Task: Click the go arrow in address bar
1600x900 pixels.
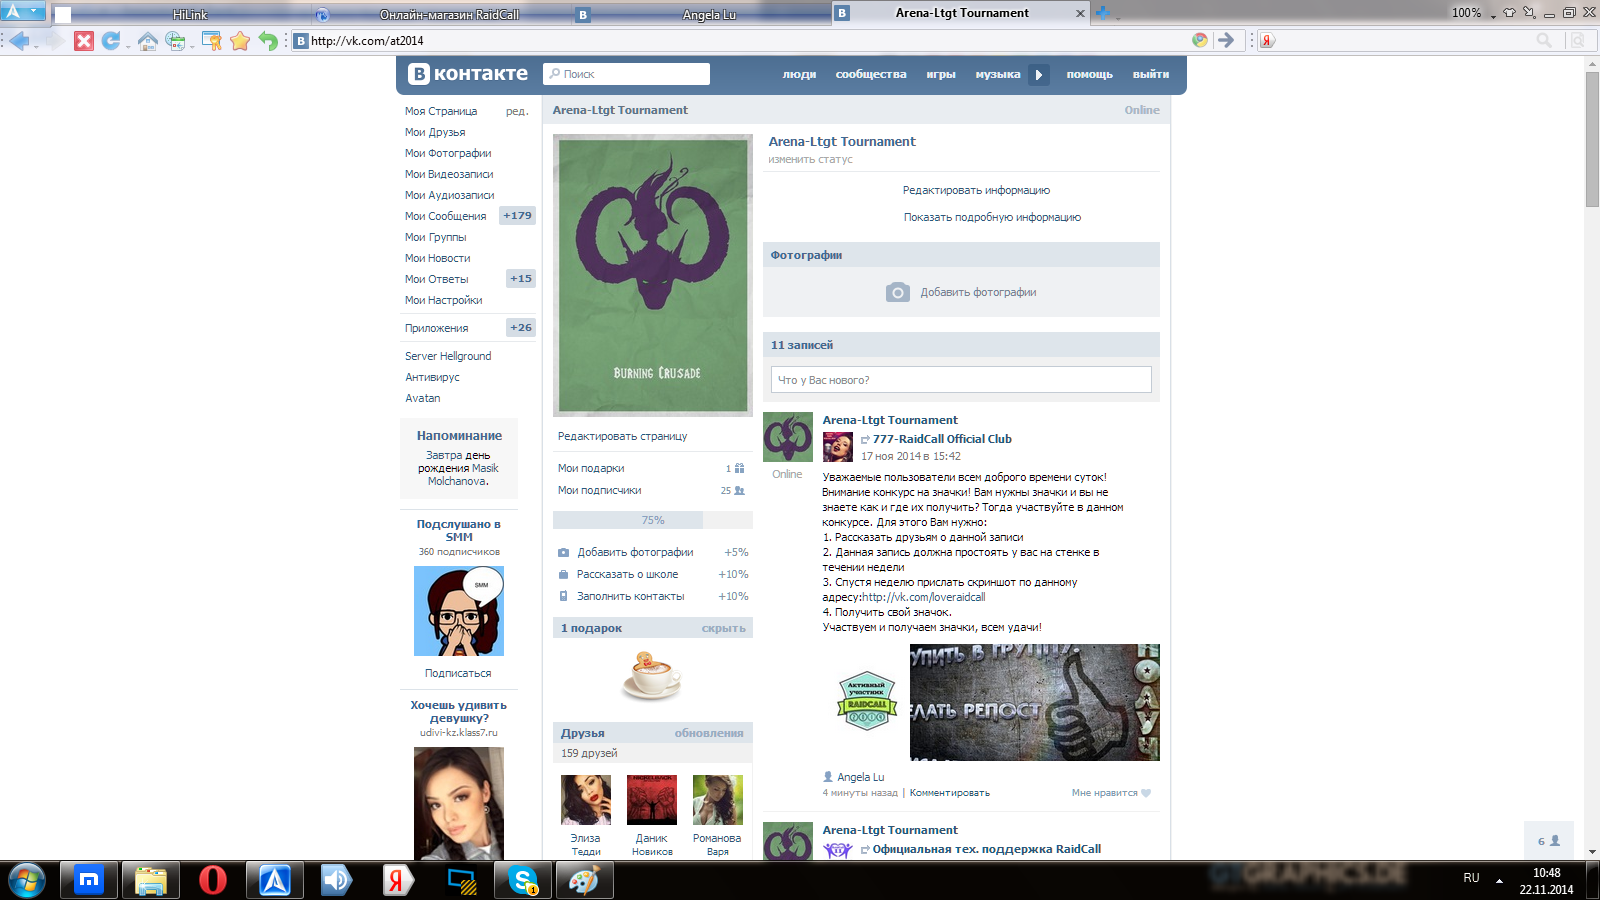Action: (x=1226, y=40)
